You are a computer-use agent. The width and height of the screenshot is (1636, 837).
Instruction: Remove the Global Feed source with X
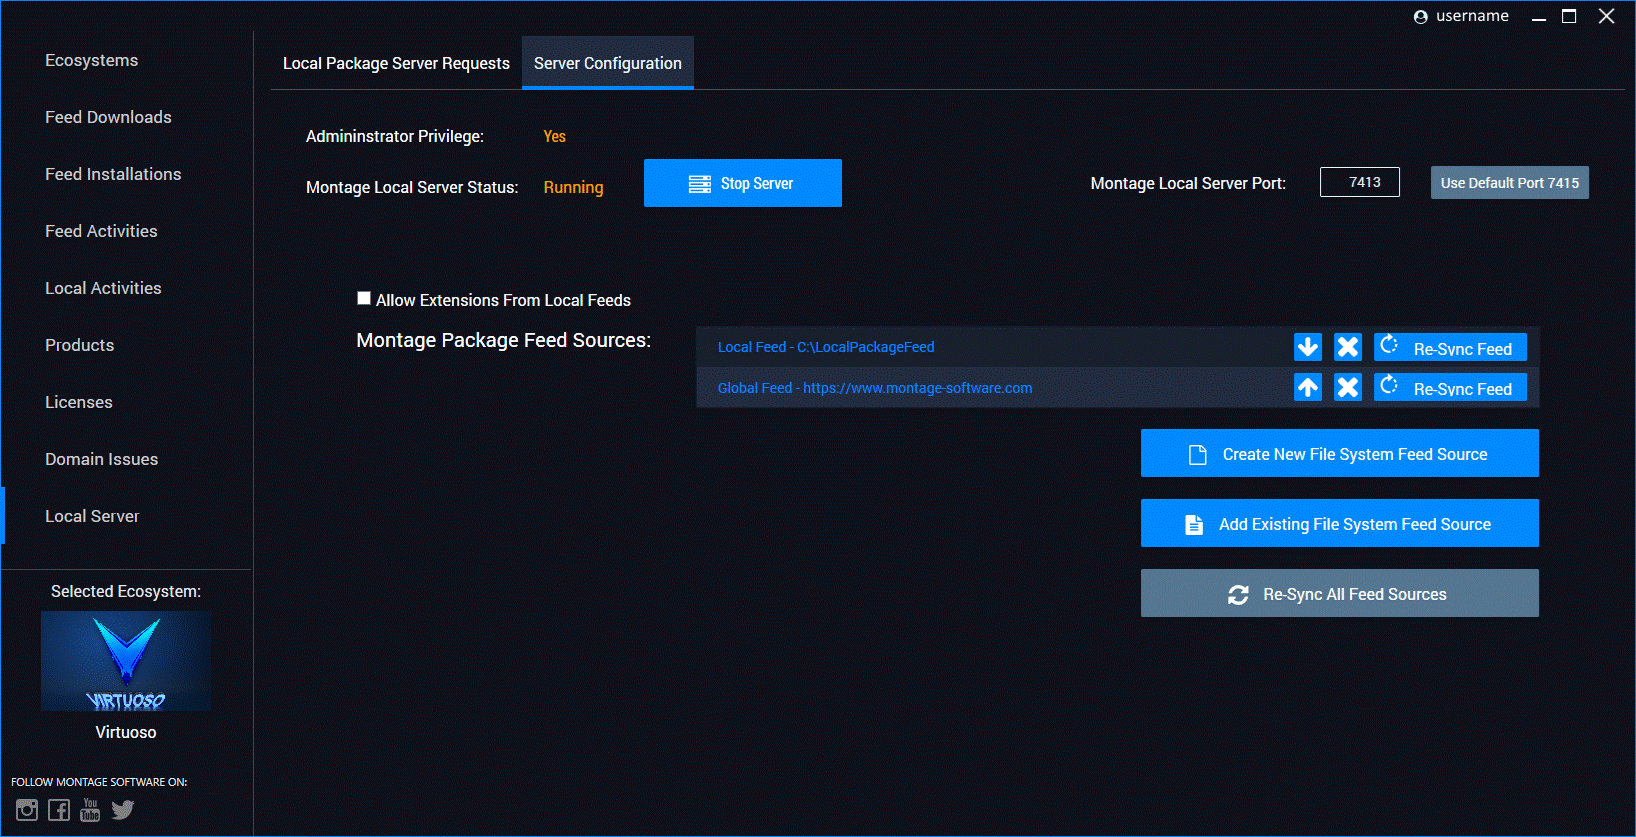click(1348, 387)
